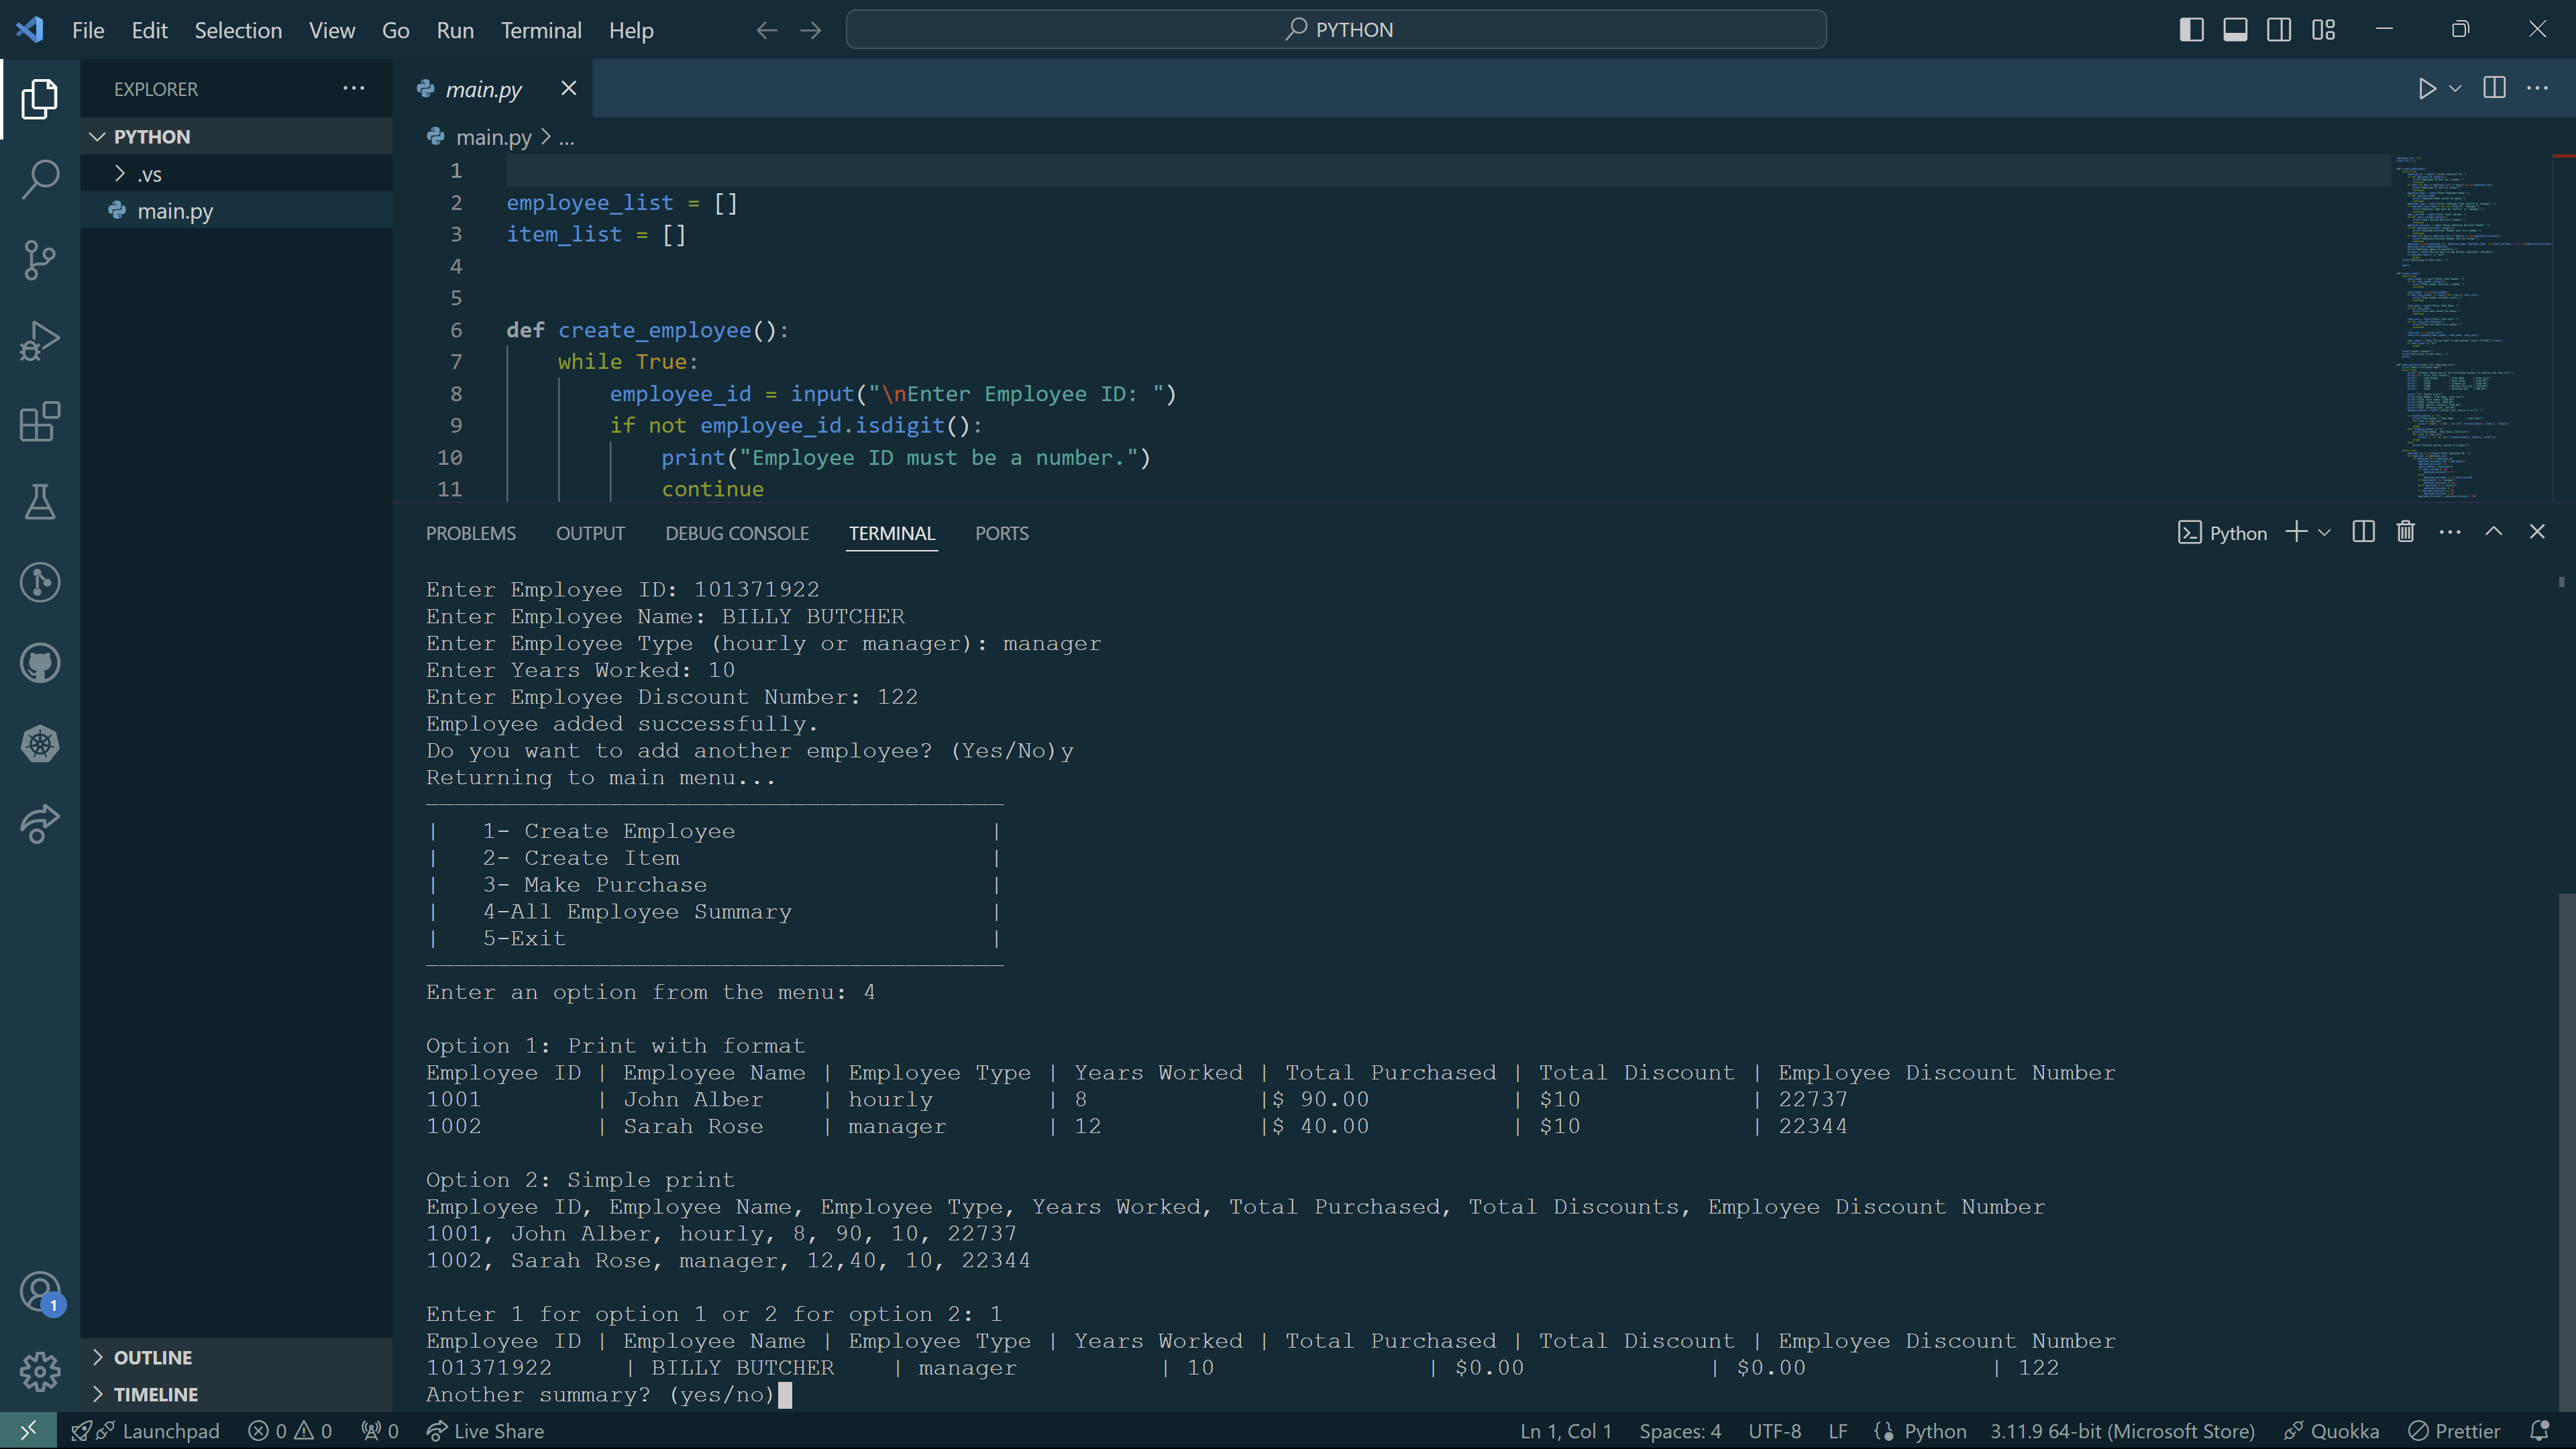Run the Python file with play button
Viewport: 2576px width, 1449px height.
(x=2426, y=89)
